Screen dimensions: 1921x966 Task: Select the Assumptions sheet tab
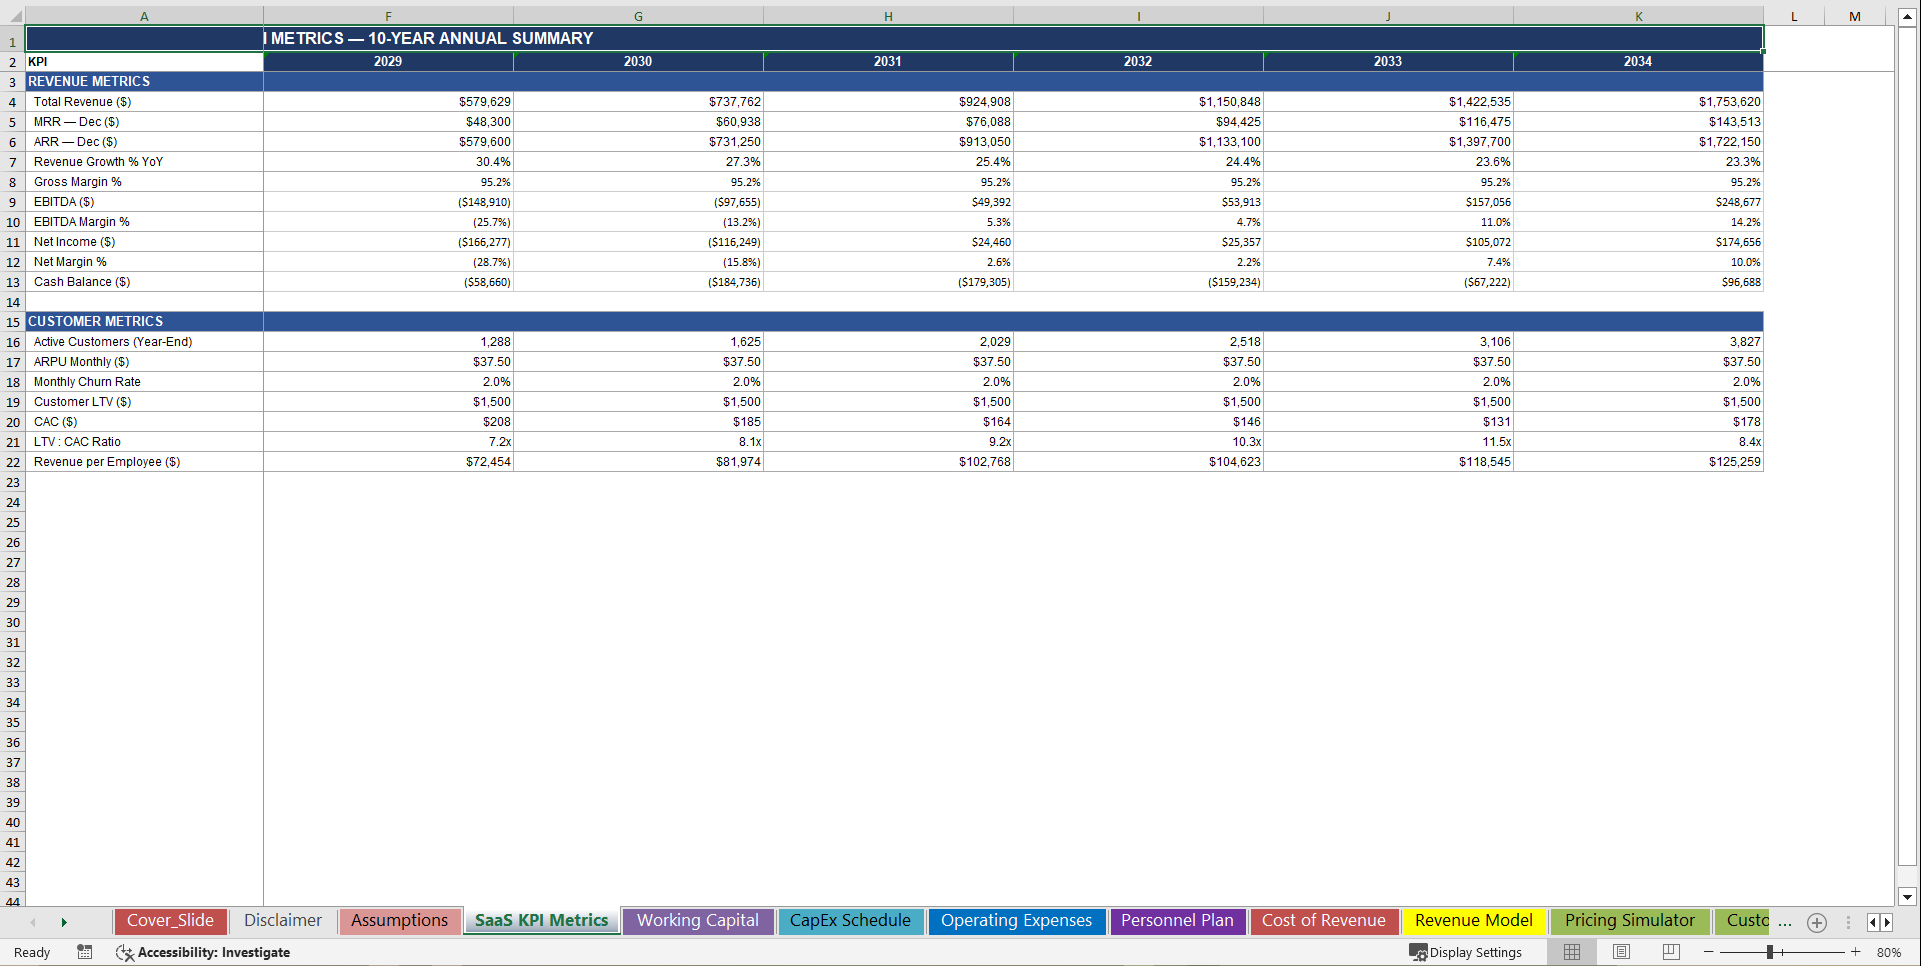pyautogui.click(x=399, y=921)
